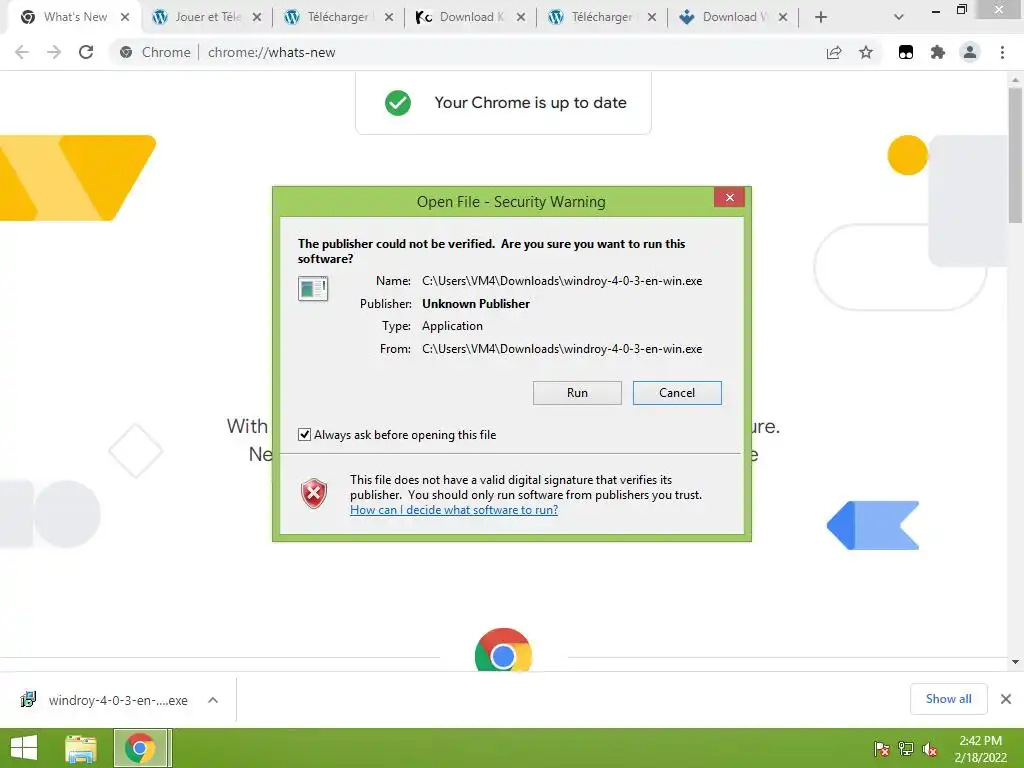Open File Explorer from the taskbar
The width and height of the screenshot is (1024, 768).
coord(81,748)
